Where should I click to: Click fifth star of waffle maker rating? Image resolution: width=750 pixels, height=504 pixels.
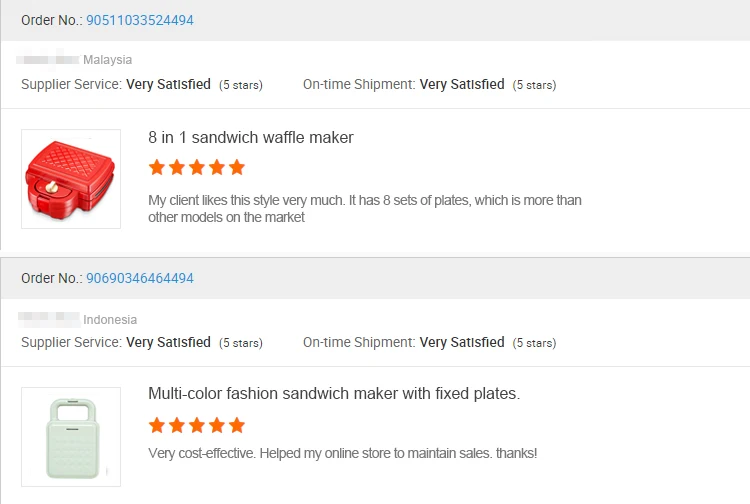pos(236,168)
